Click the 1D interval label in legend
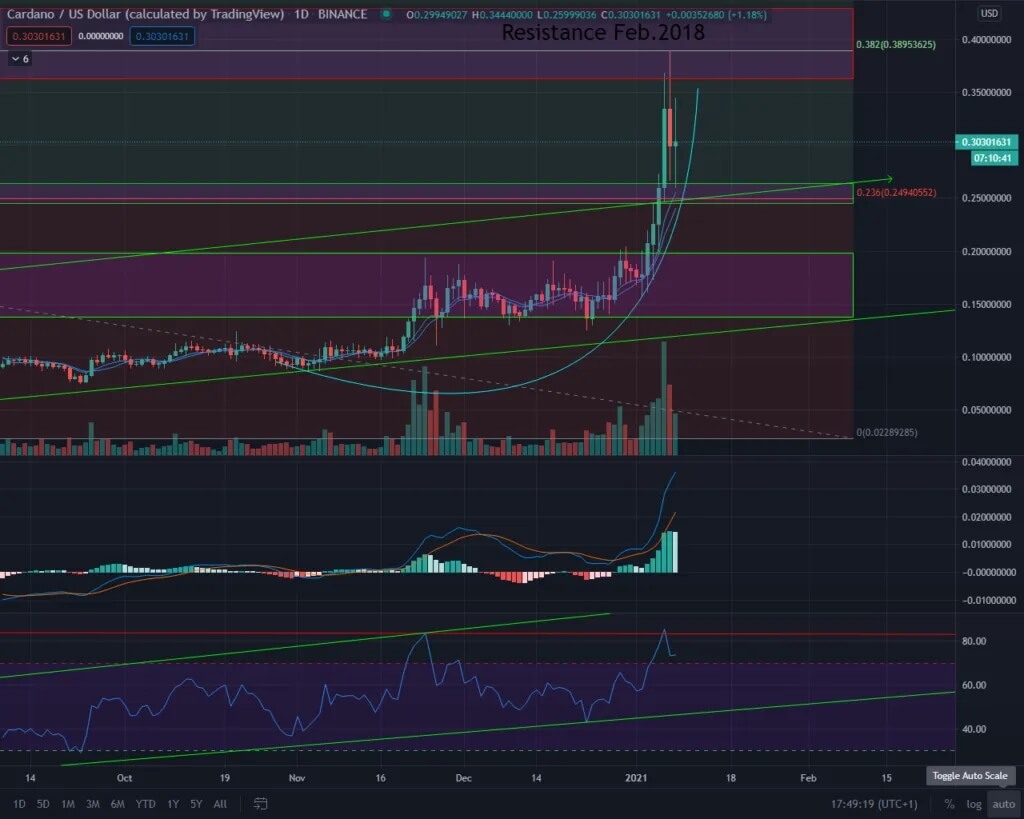The width and height of the screenshot is (1024, 819). pos(301,14)
